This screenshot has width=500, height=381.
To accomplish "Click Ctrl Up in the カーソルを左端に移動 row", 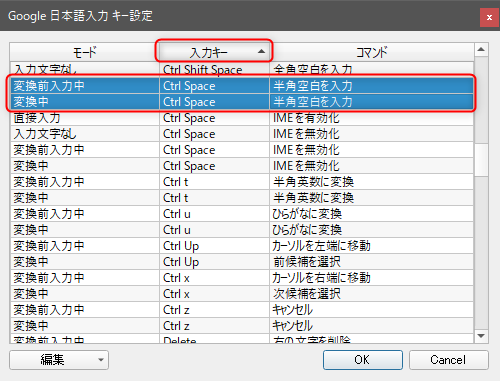I will click(214, 246).
